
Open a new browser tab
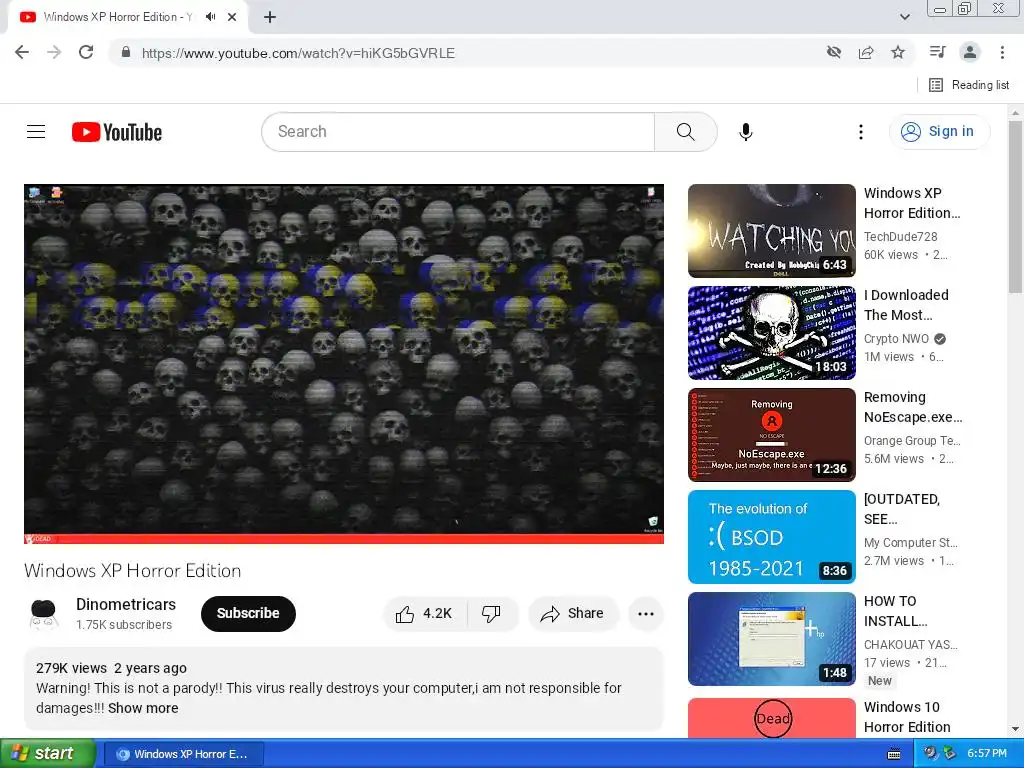tap(270, 17)
